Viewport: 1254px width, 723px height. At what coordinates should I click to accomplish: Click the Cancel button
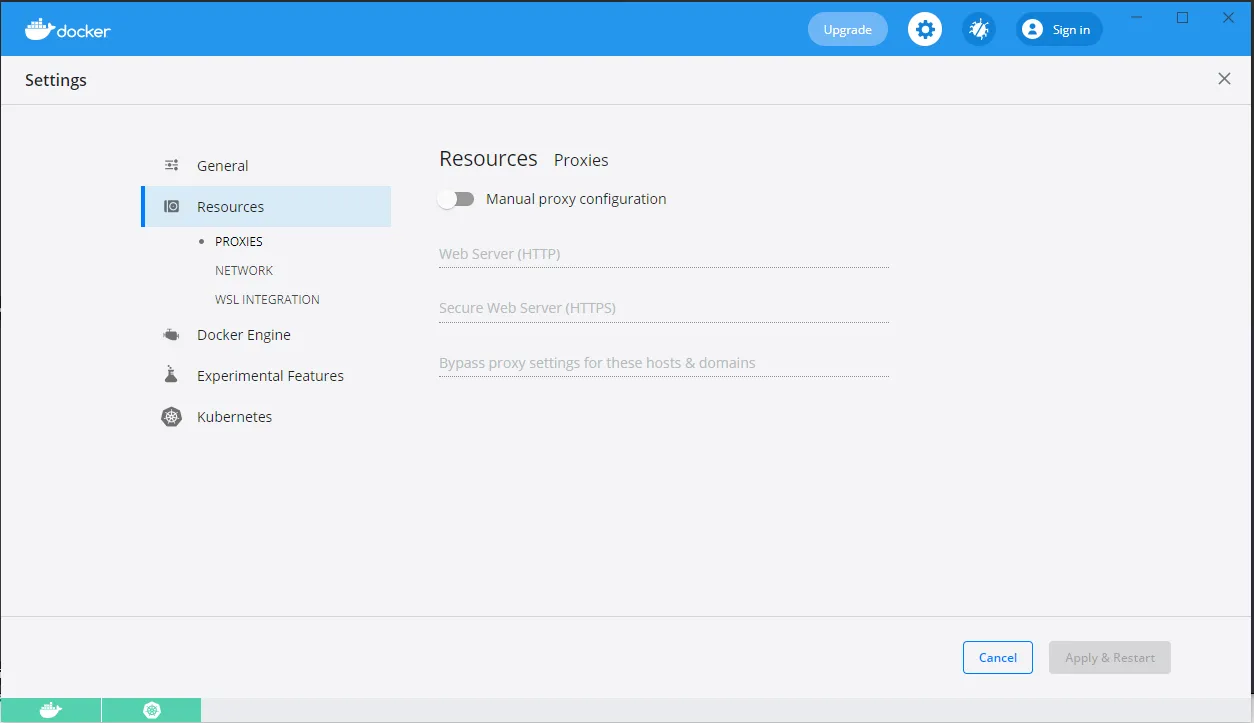pos(998,657)
